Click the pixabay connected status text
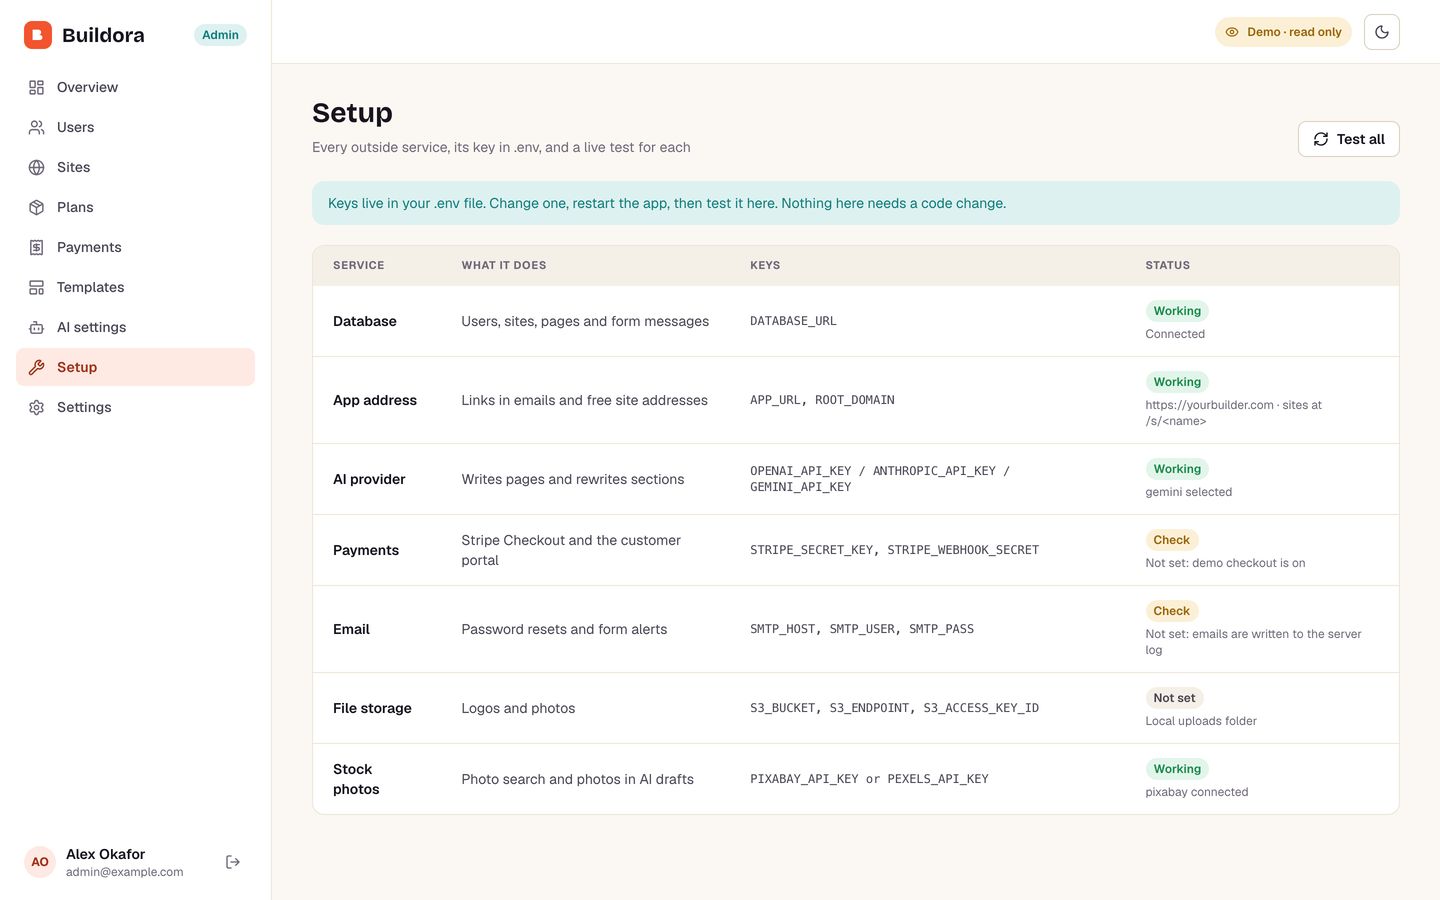The width and height of the screenshot is (1440, 900). pos(1197,792)
